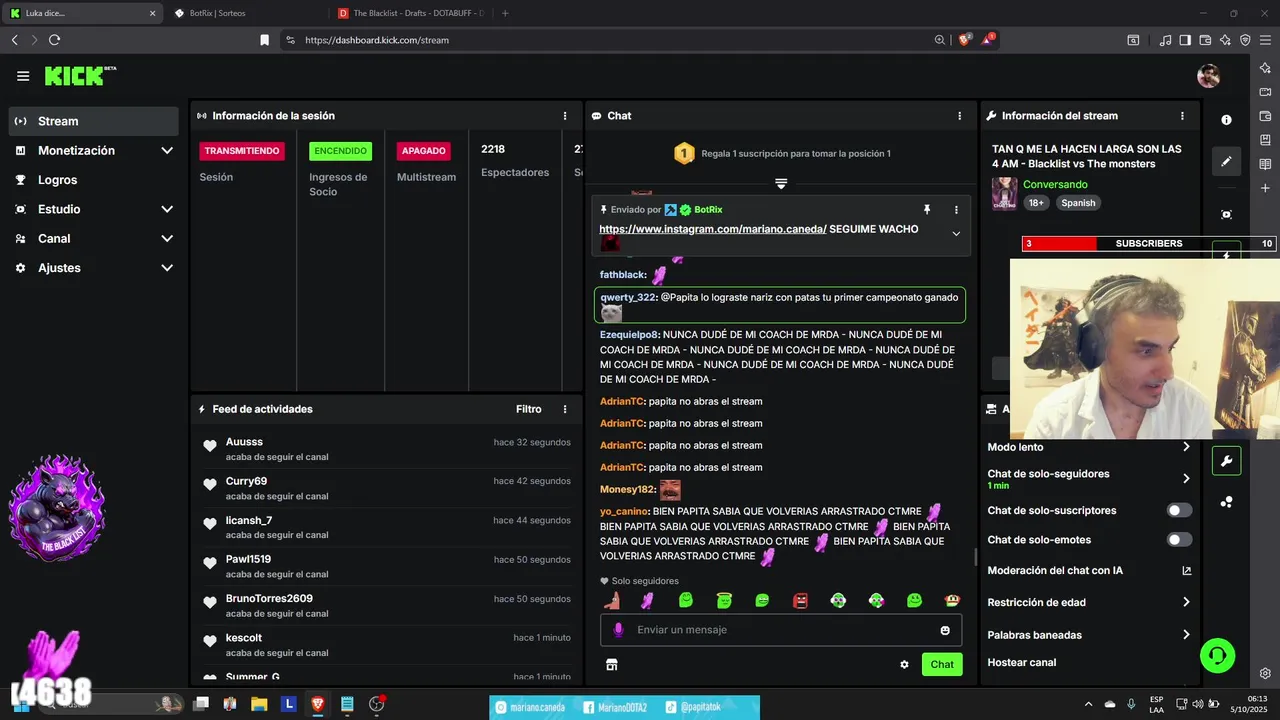
Task: Click the 18+ tag
Action: [1036, 203]
